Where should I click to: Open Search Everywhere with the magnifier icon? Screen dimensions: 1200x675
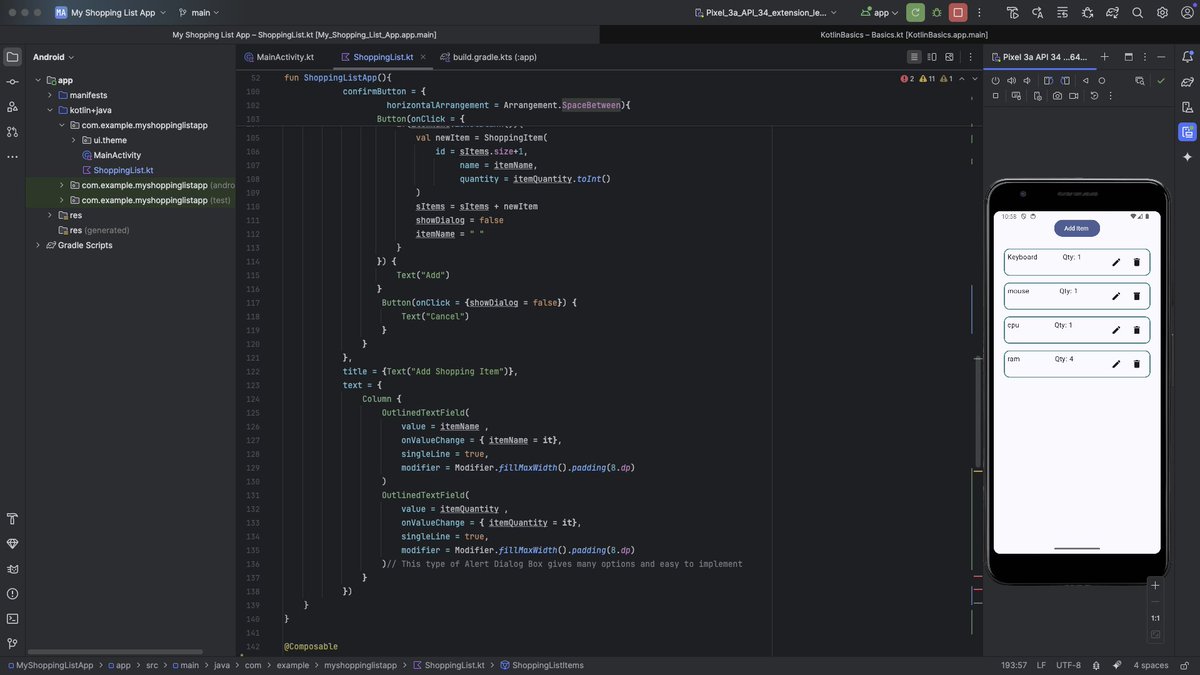click(x=1137, y=11)
